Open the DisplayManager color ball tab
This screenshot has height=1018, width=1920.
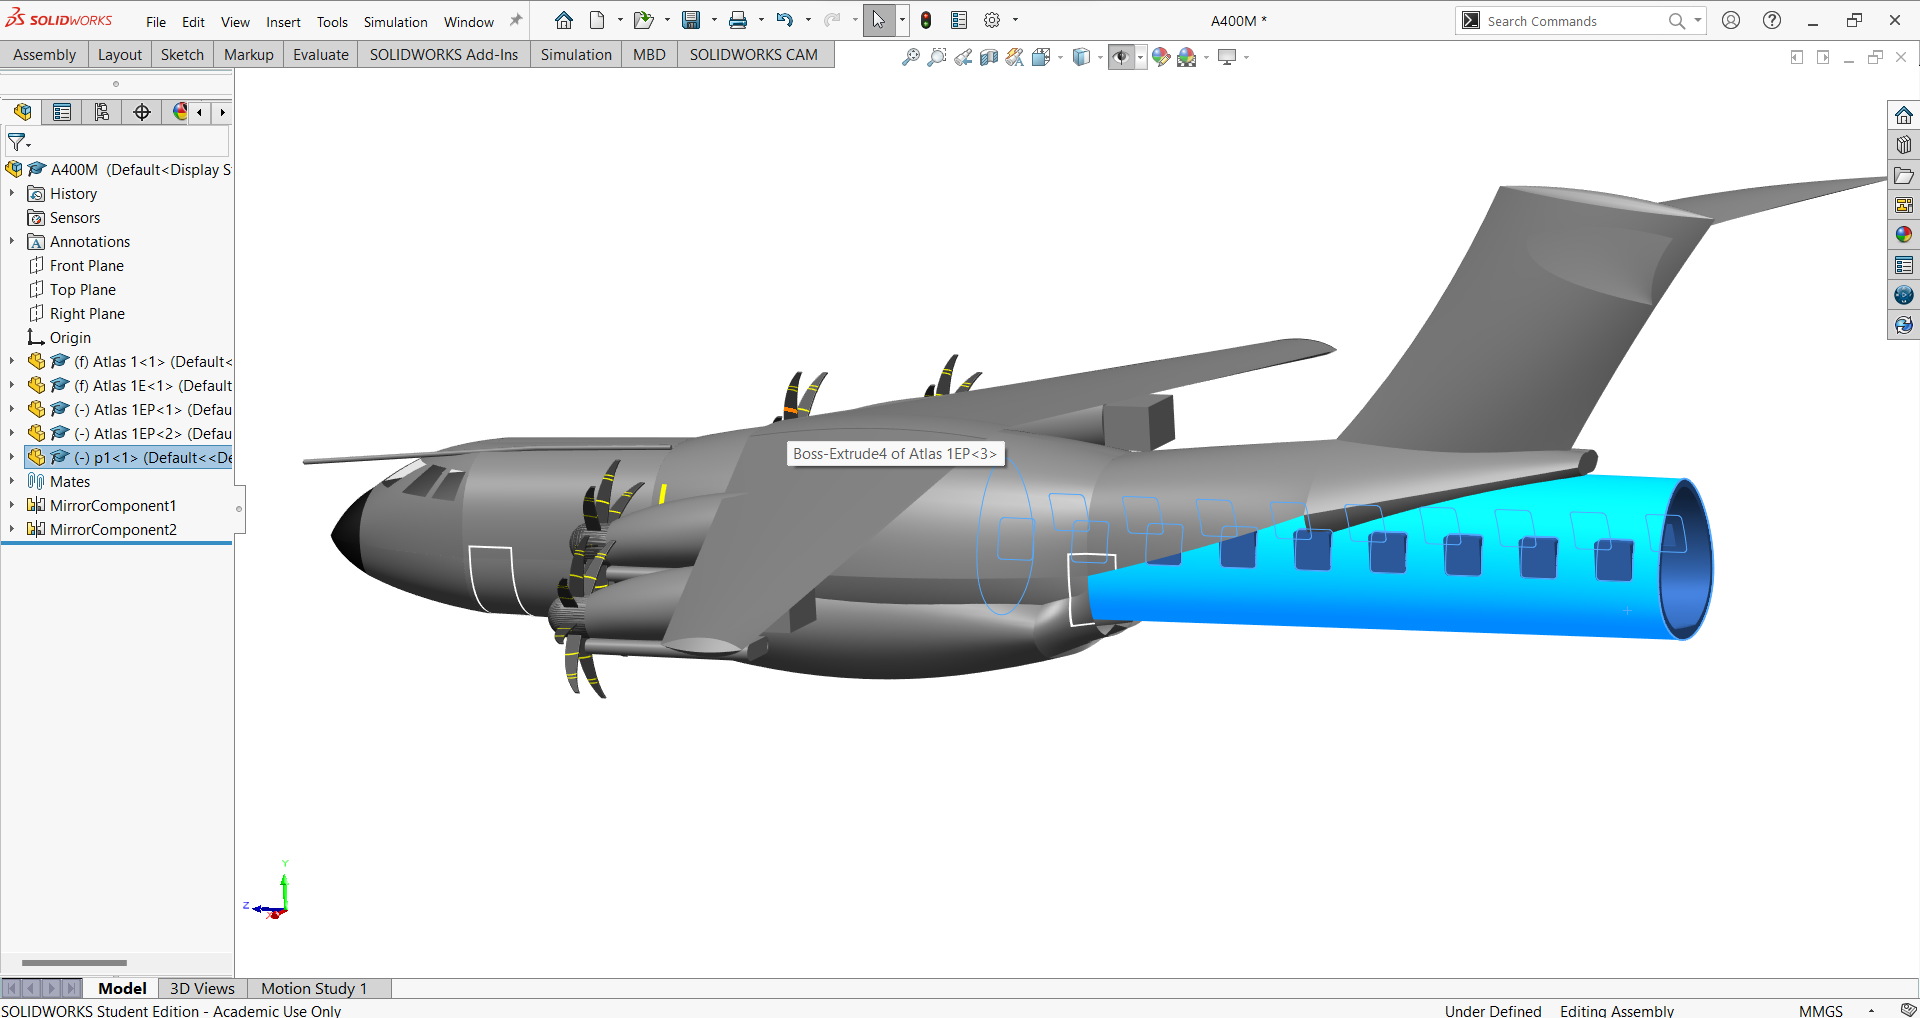pyautogui.click(x=180, y=112)
